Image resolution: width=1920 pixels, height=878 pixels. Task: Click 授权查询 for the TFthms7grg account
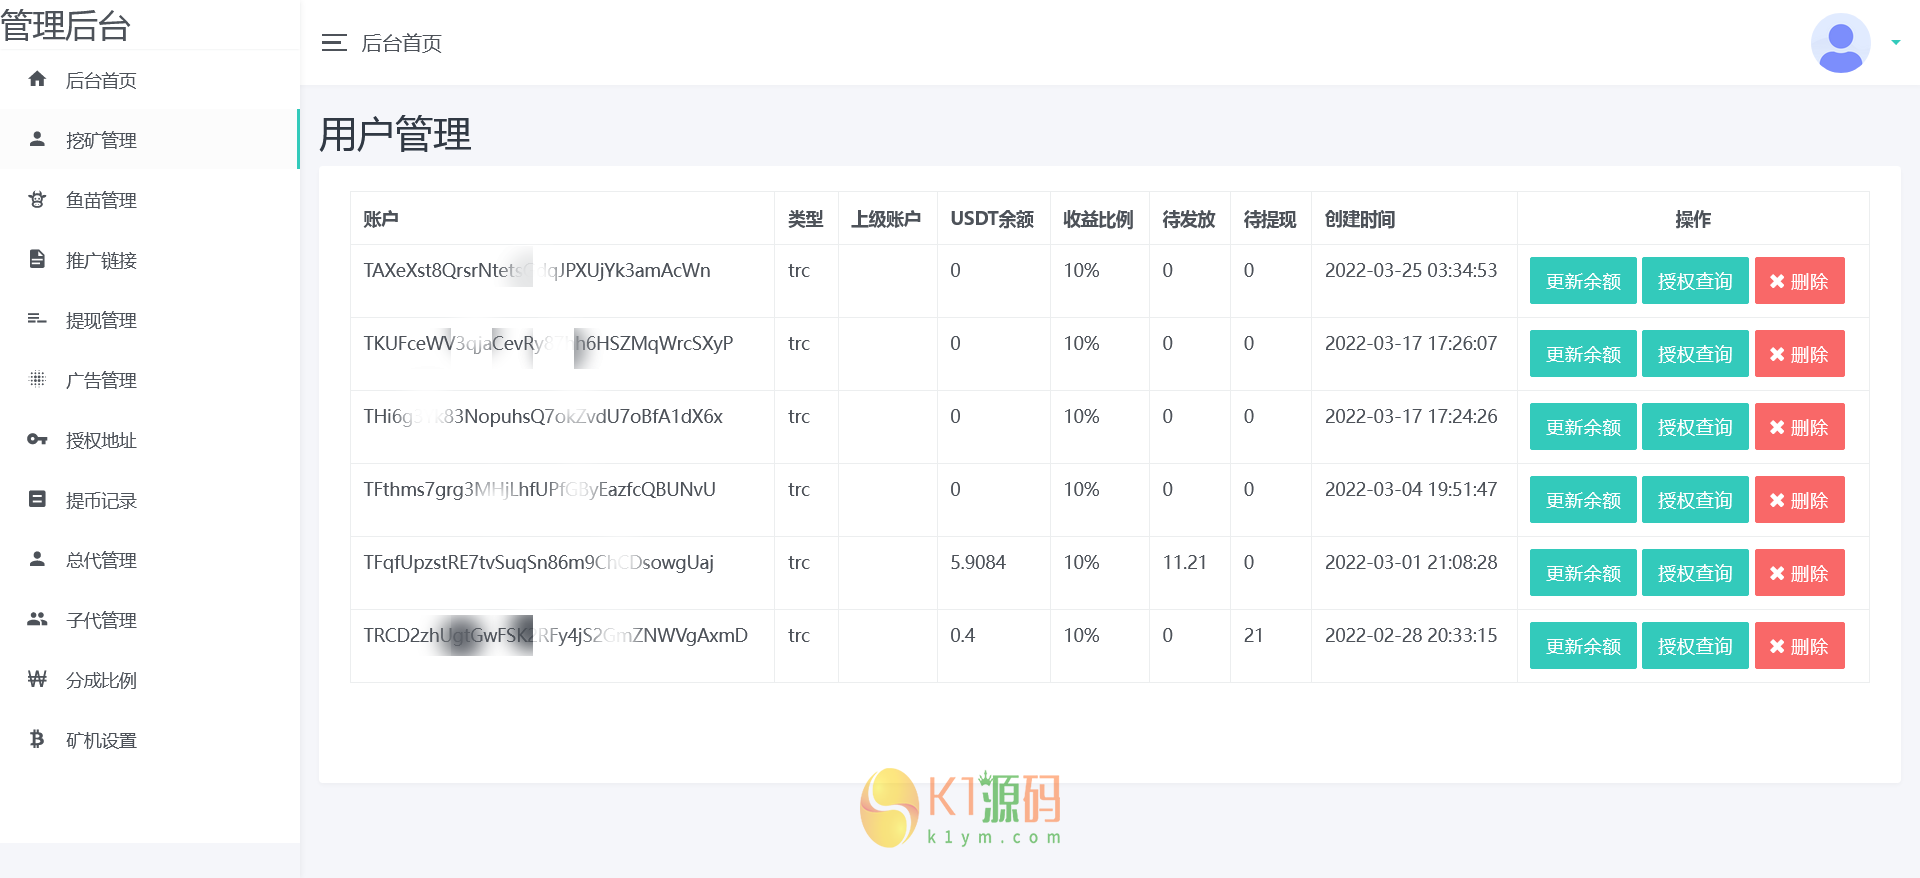(1695, 500)
